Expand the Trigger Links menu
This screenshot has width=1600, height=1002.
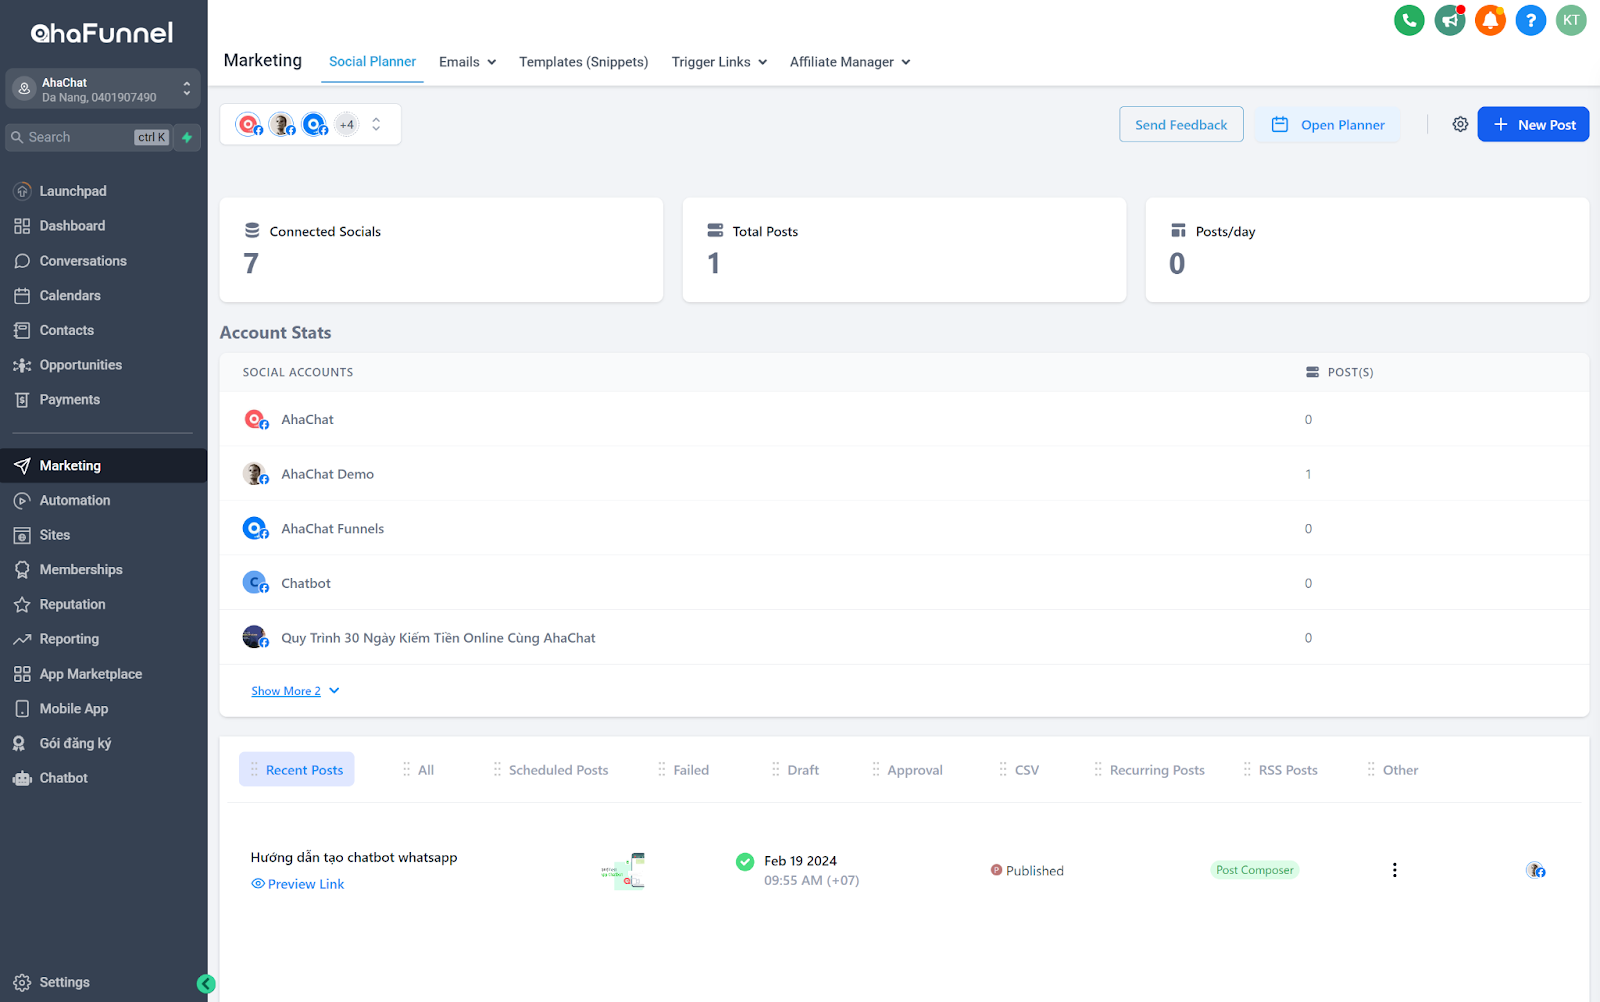[719, 62]
